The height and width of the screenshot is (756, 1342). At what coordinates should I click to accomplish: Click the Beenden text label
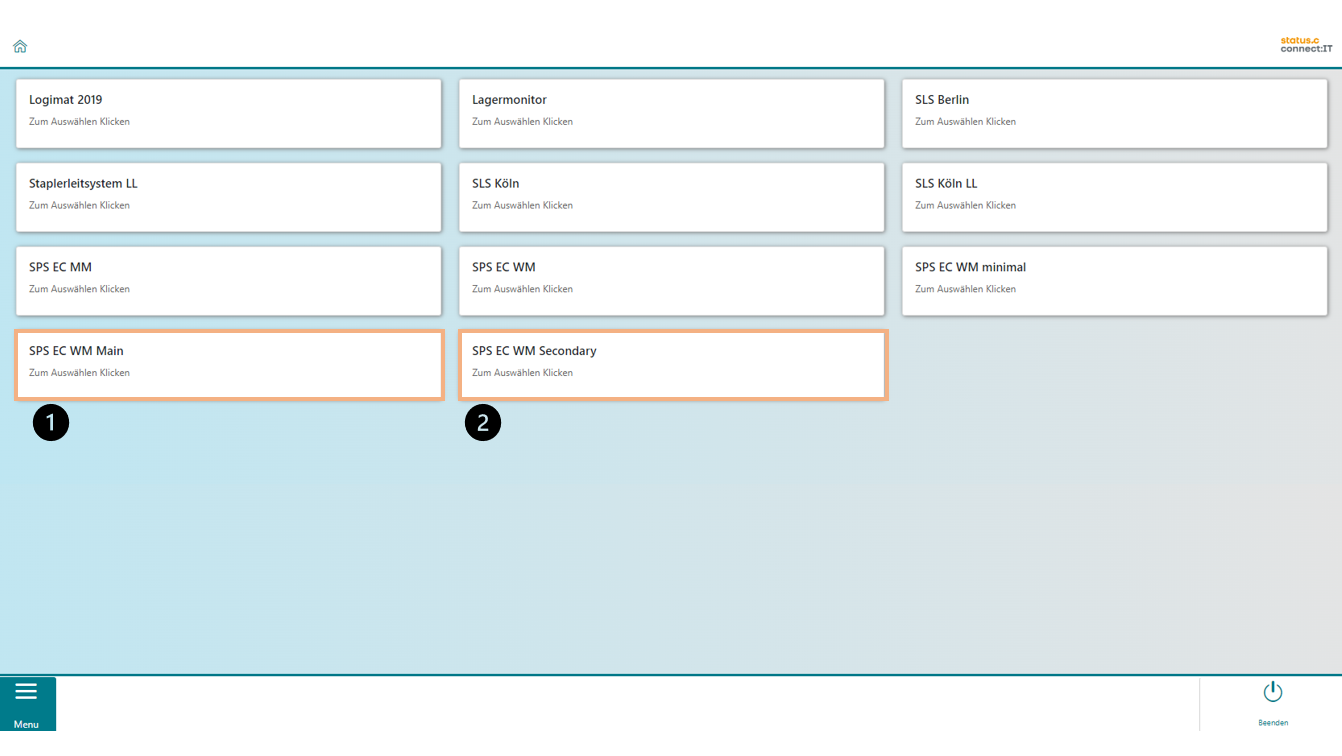click(1272, 722)
